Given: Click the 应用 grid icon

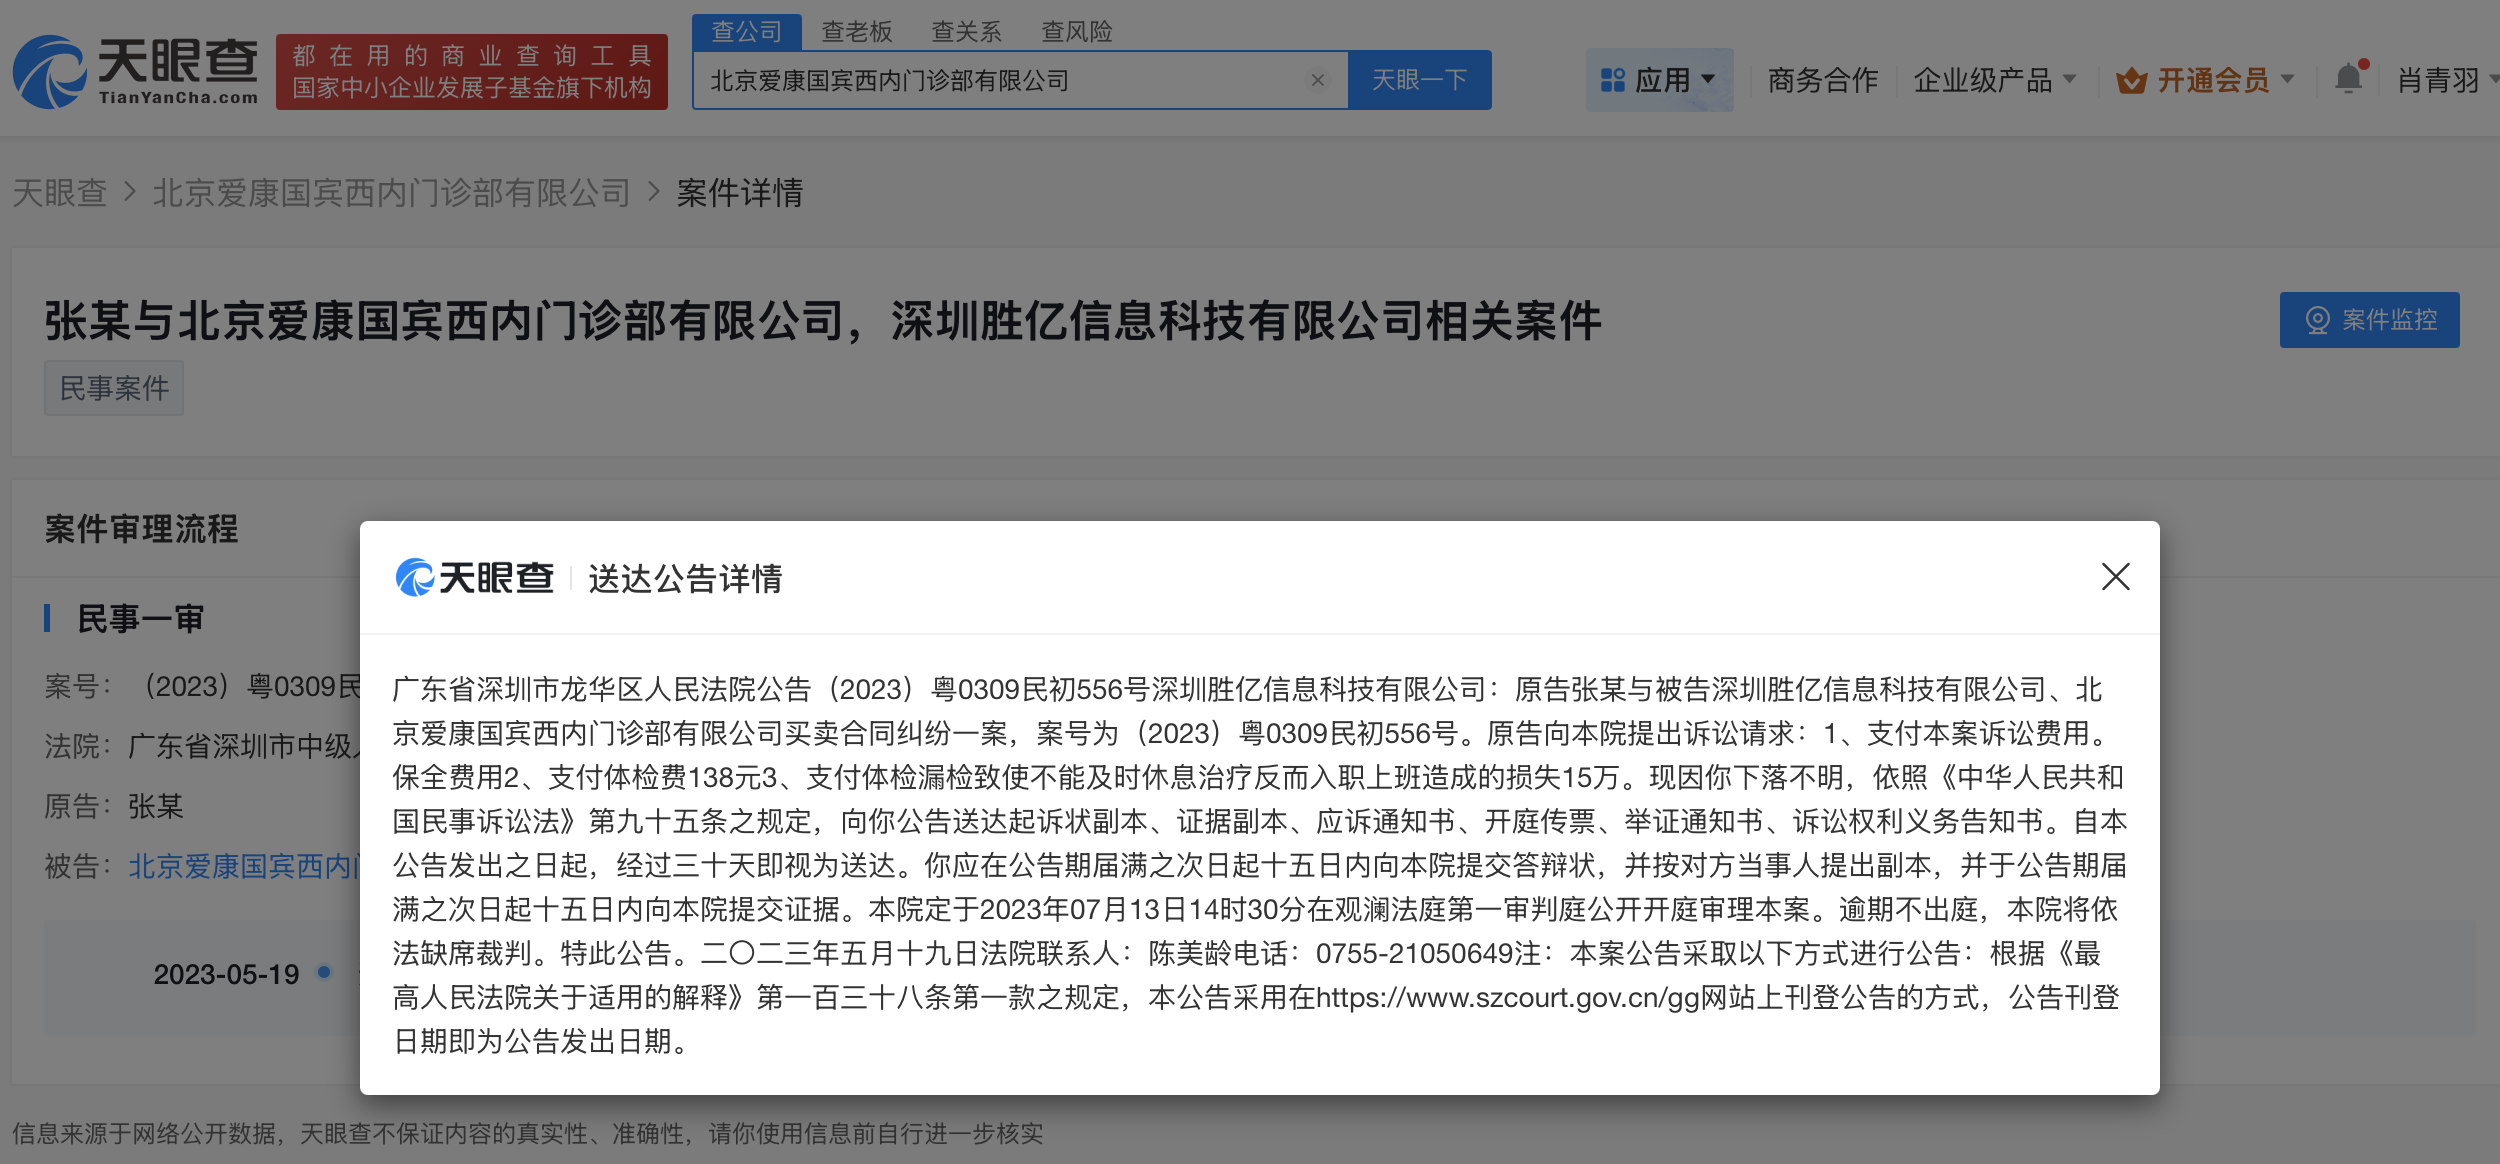Looking at the screenshot, I should pos(1612,80).
